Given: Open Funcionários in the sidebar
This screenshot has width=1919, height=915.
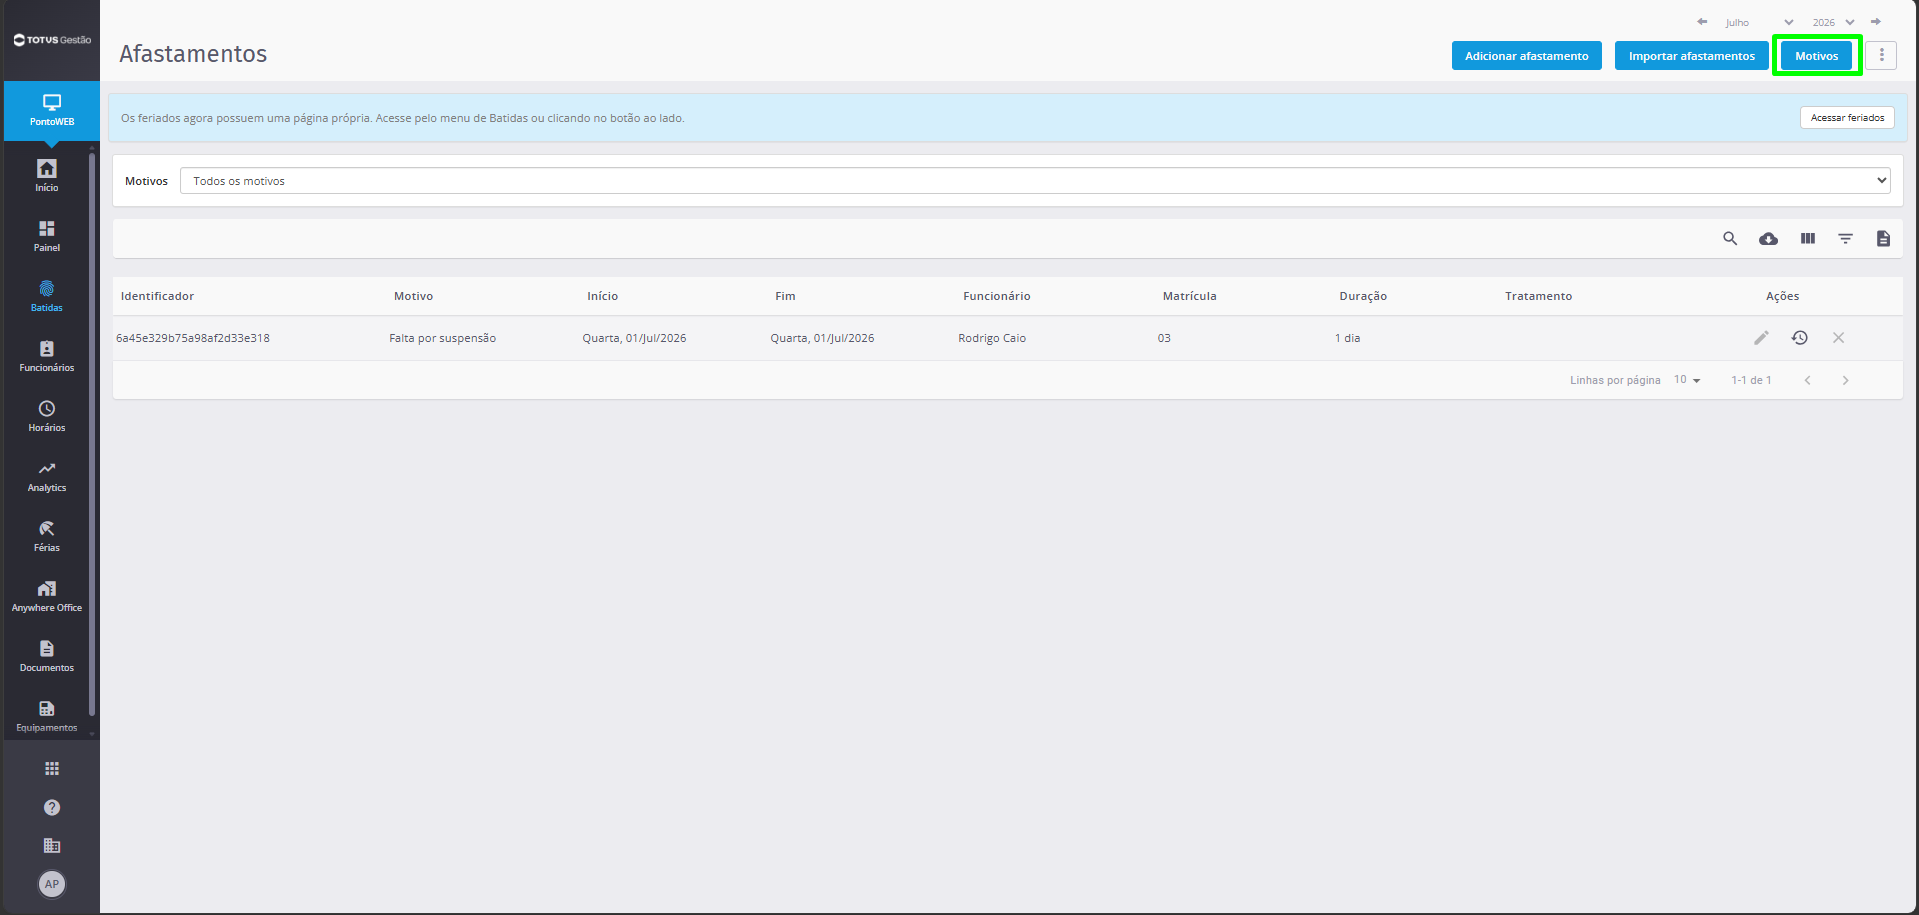Looking at the screenshot, I should click(x=47, y=355).
